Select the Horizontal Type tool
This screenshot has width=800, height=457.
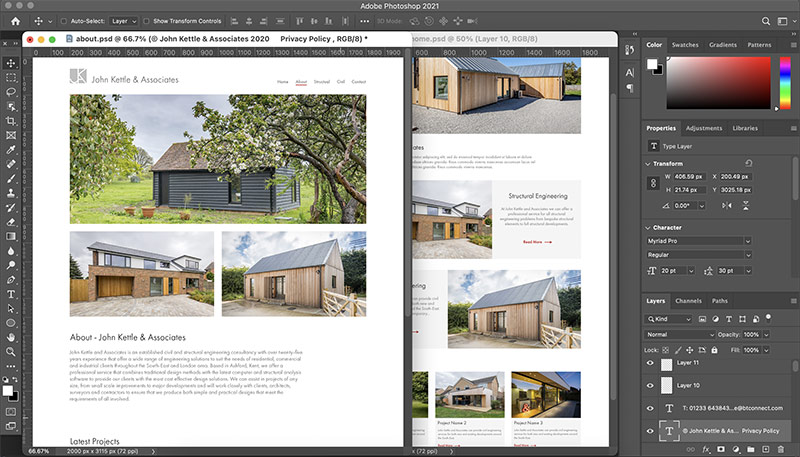[11, 294]
